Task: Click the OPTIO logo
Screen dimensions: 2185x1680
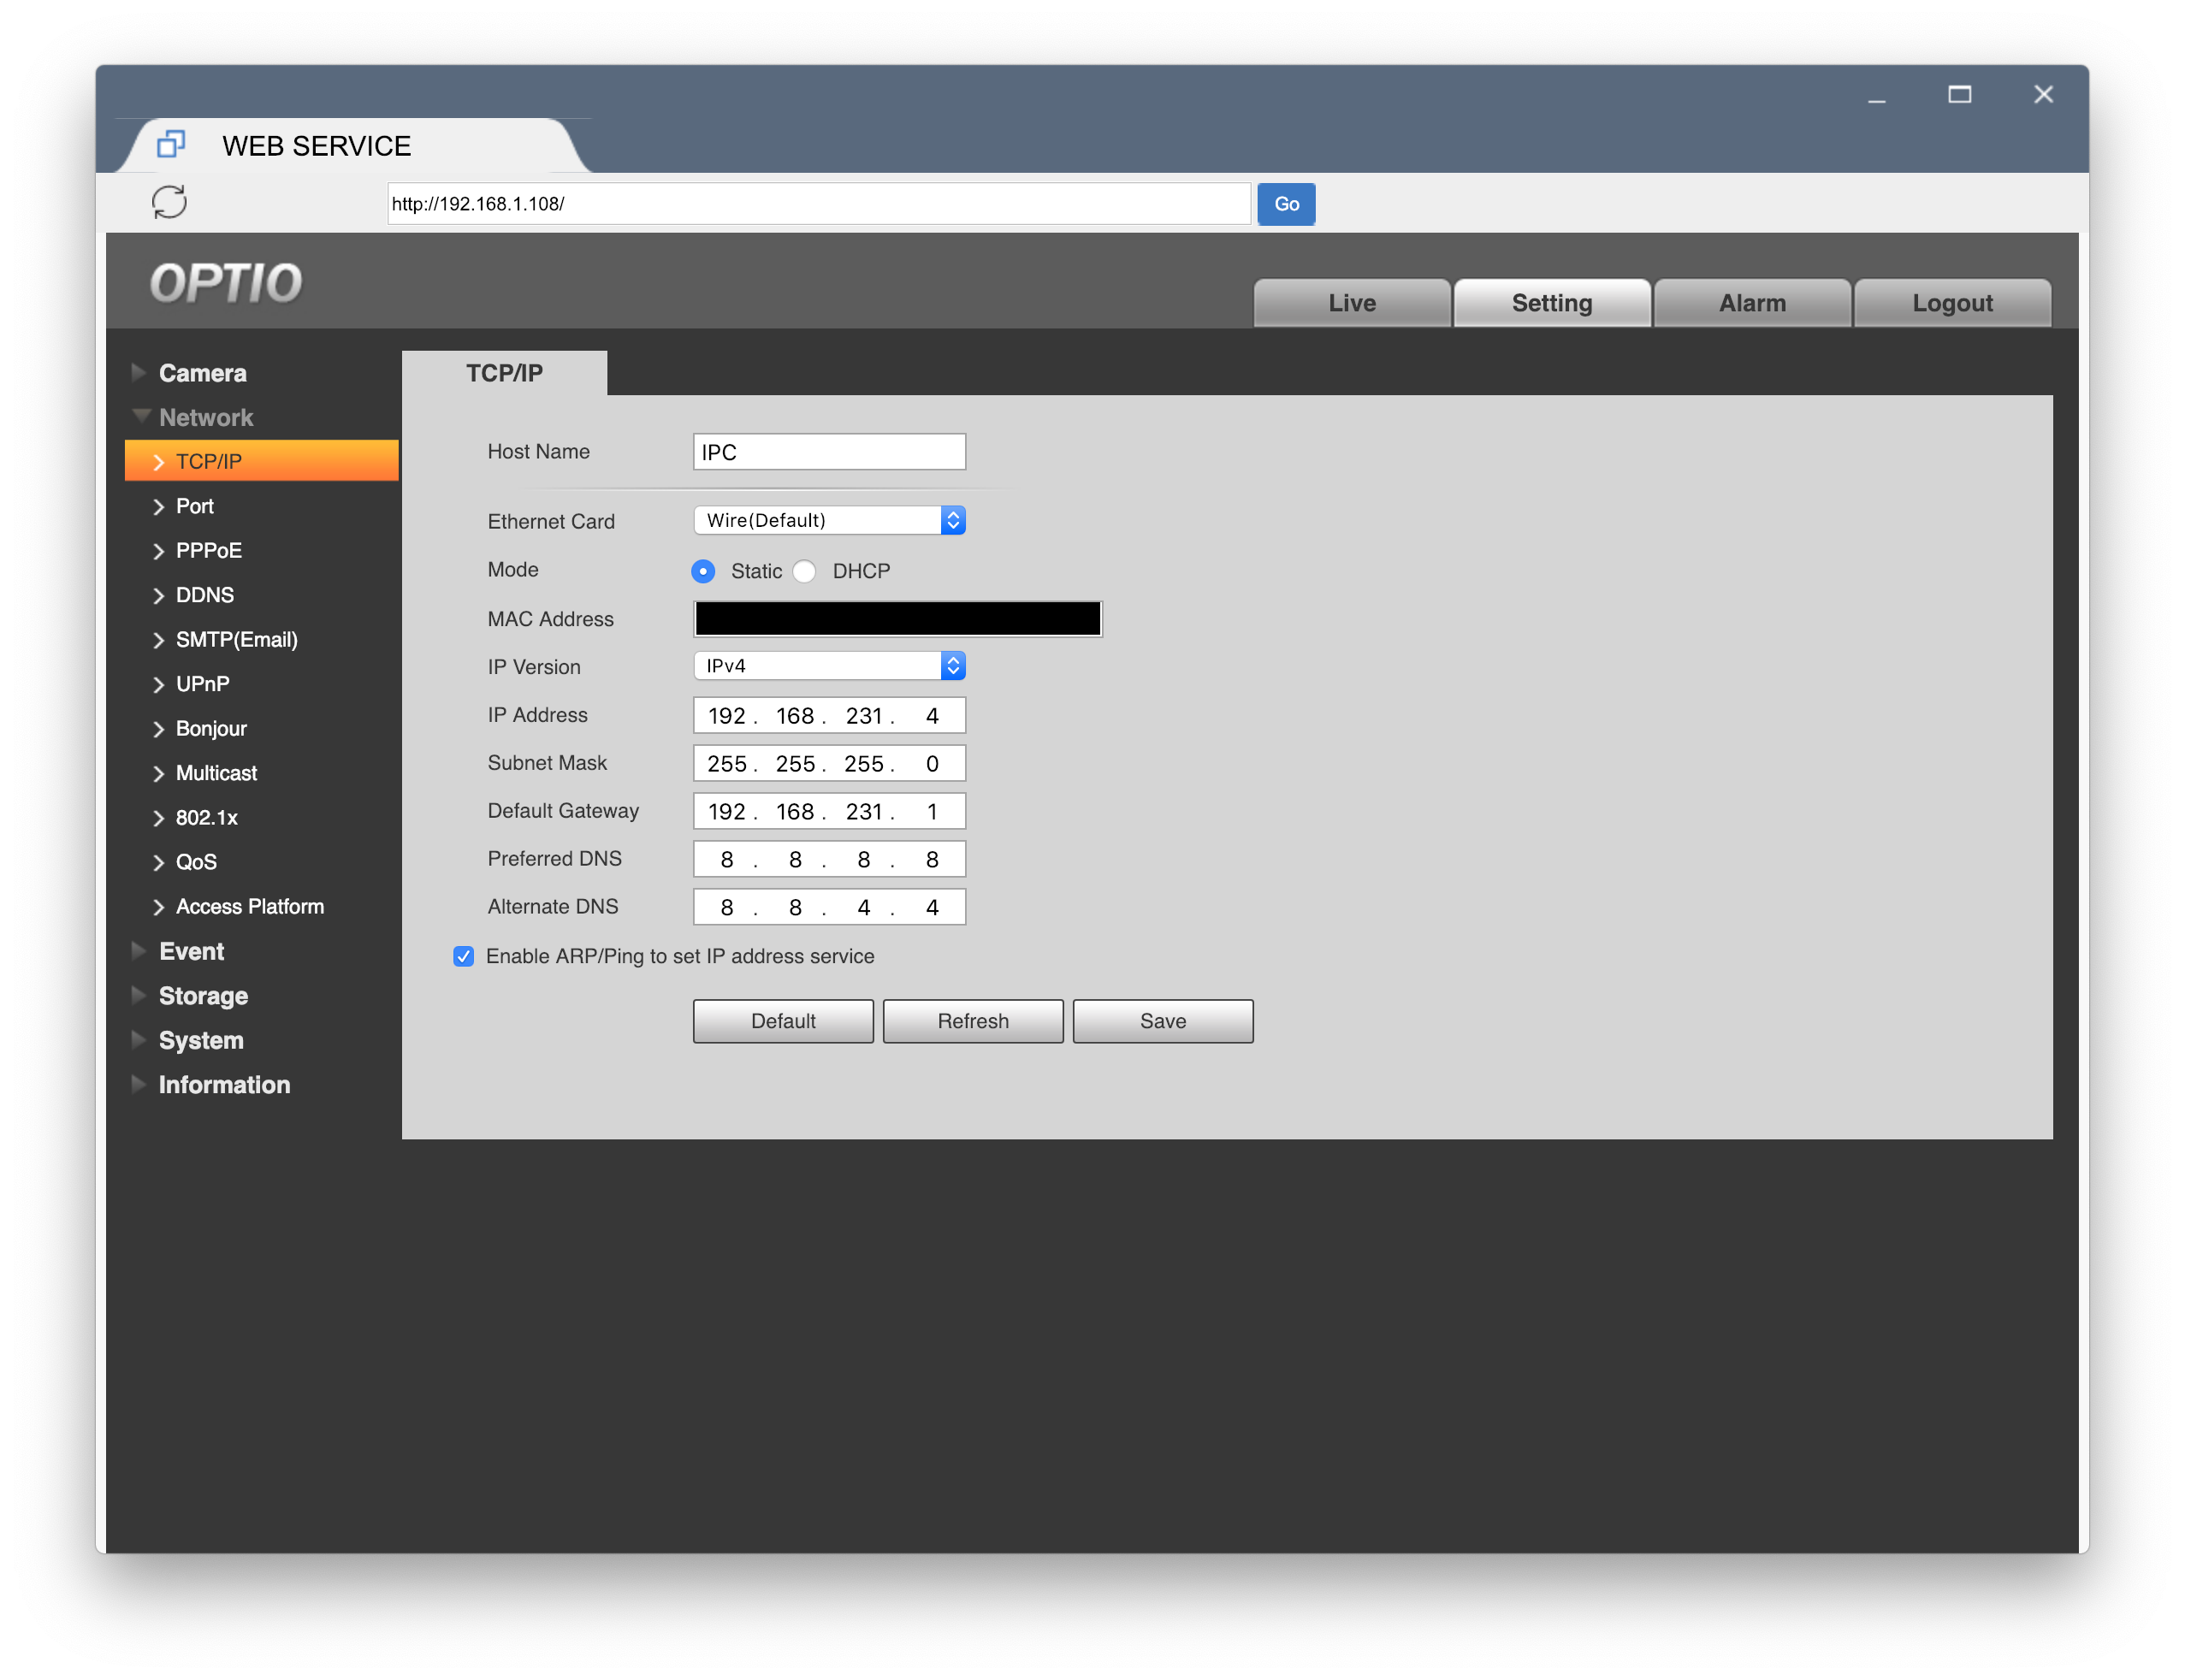Action: coord(226,283)
